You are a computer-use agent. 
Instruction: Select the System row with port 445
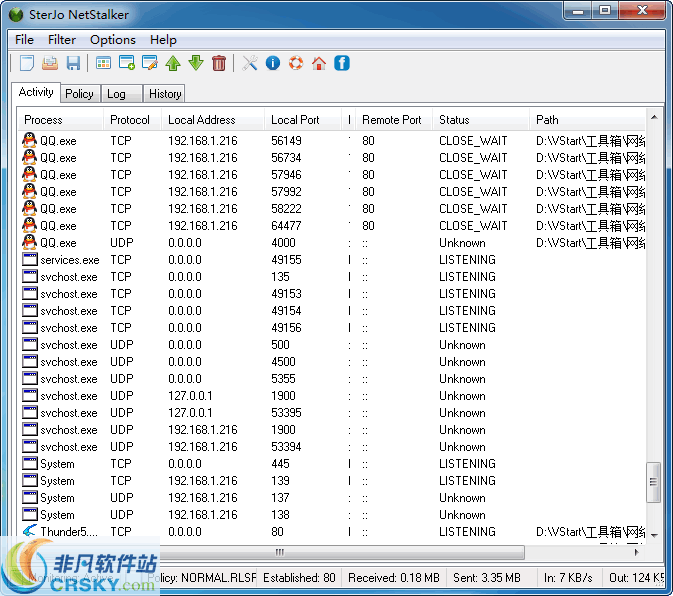pos(332,463)
